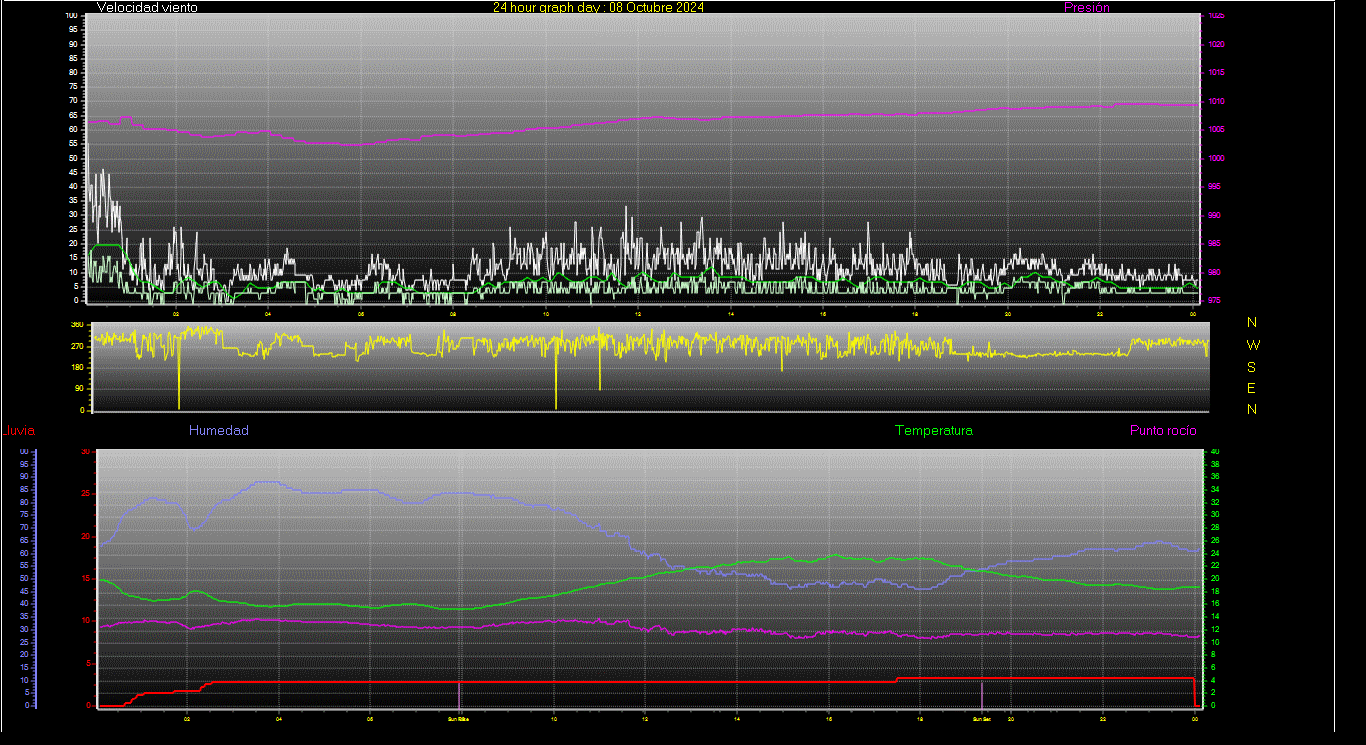
Task: Click the '180' value on the direction axis
Action: (77, 367)
